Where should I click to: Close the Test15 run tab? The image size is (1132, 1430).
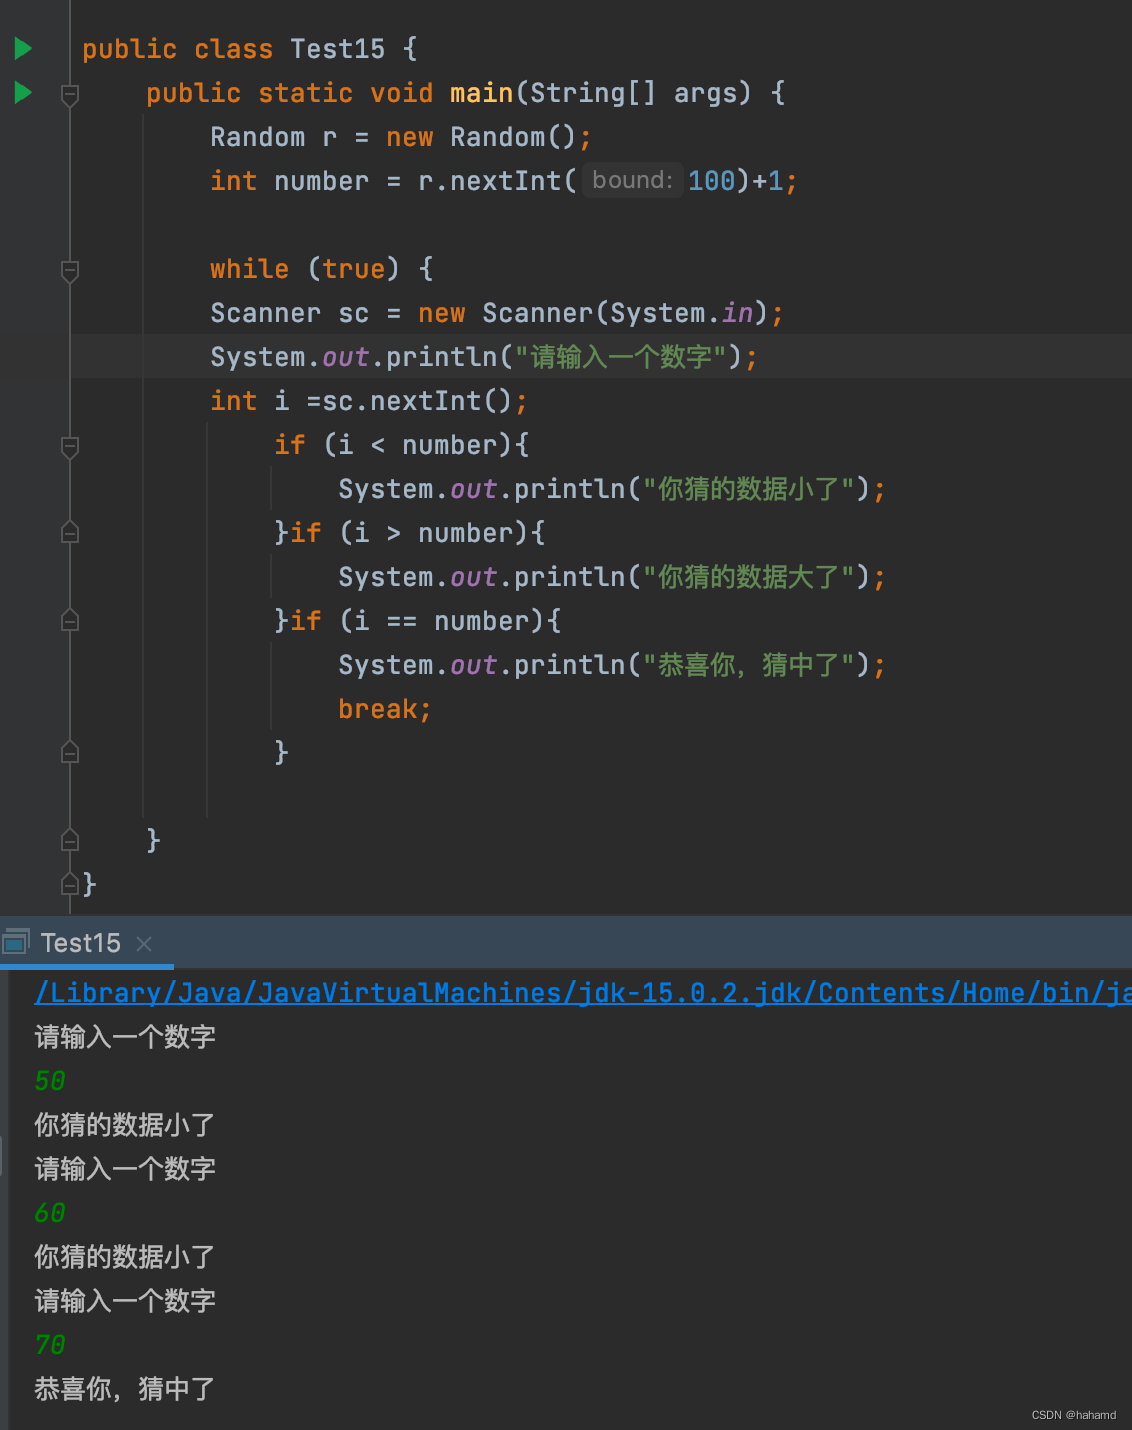pos(144,943)
